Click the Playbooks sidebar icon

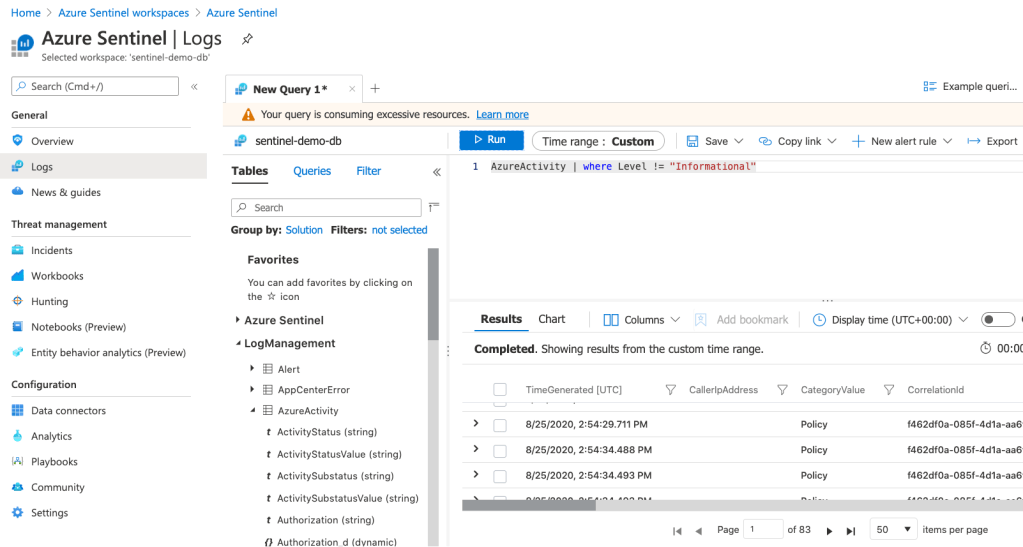(18, 462)
